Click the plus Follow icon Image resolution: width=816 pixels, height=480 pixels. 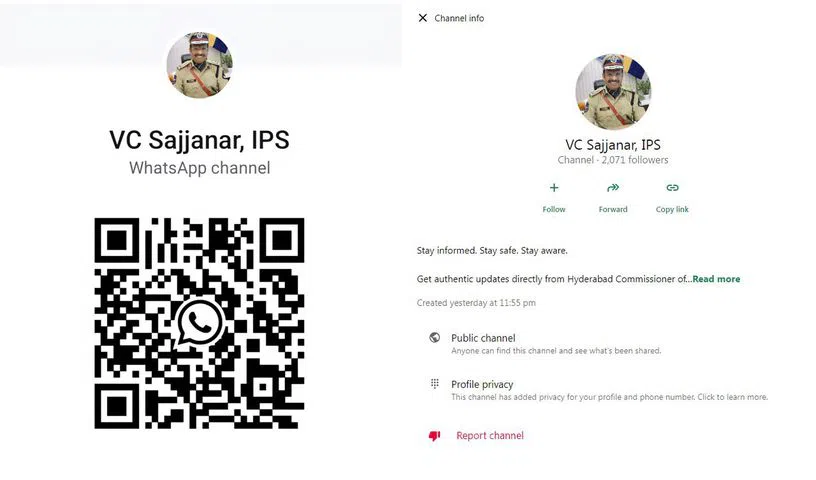click(x=554, y=187)
